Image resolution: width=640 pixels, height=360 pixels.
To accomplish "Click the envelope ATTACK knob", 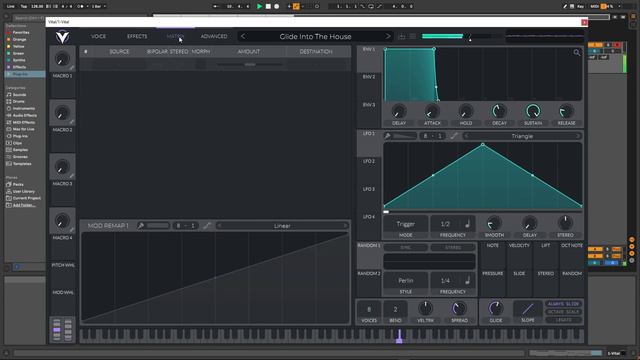I will tap(432, 111).
